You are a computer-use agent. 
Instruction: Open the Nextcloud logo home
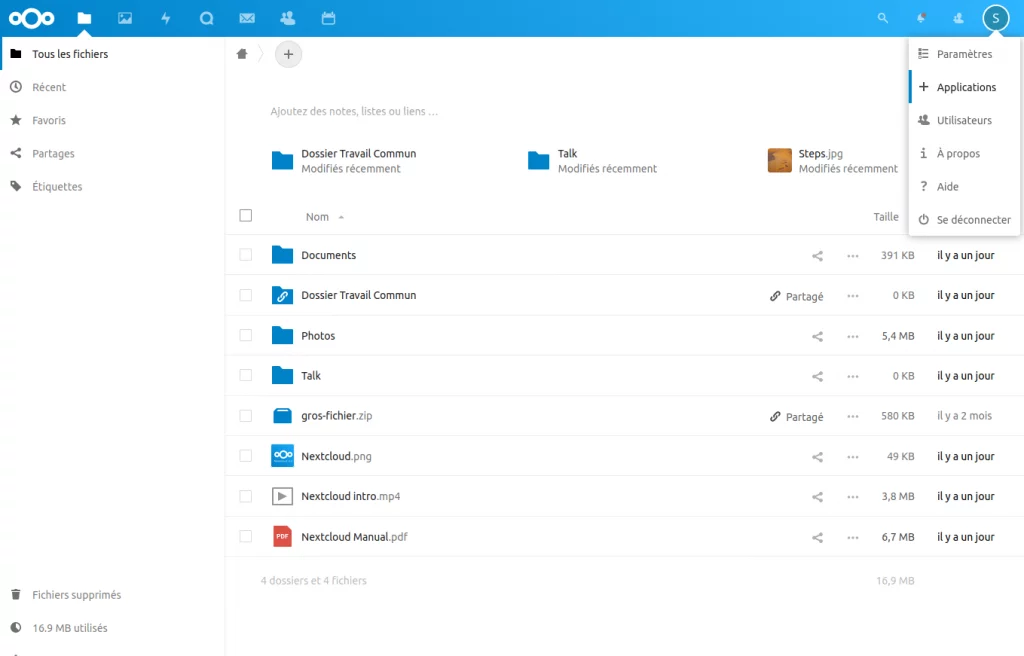coord(31,18)
